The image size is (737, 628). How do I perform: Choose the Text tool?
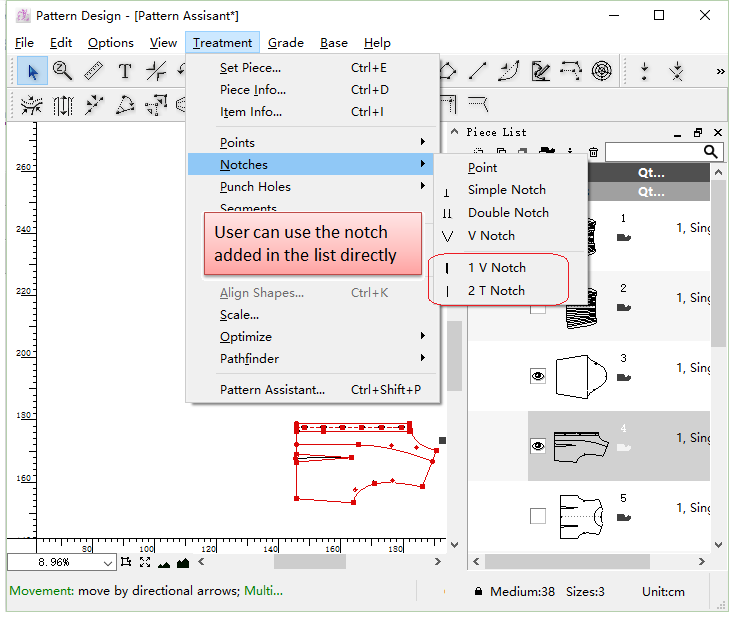tap(124, 71)
